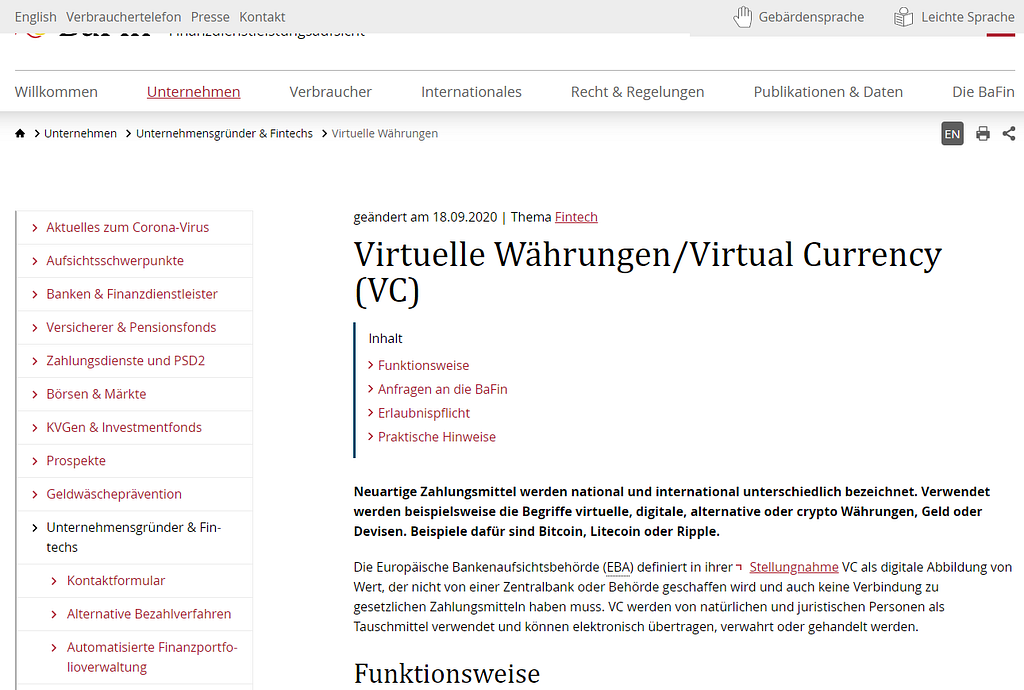Screen dimensions: 1024x690
Task: Jump to Erlaubnispflicht section
Action: 424,413
